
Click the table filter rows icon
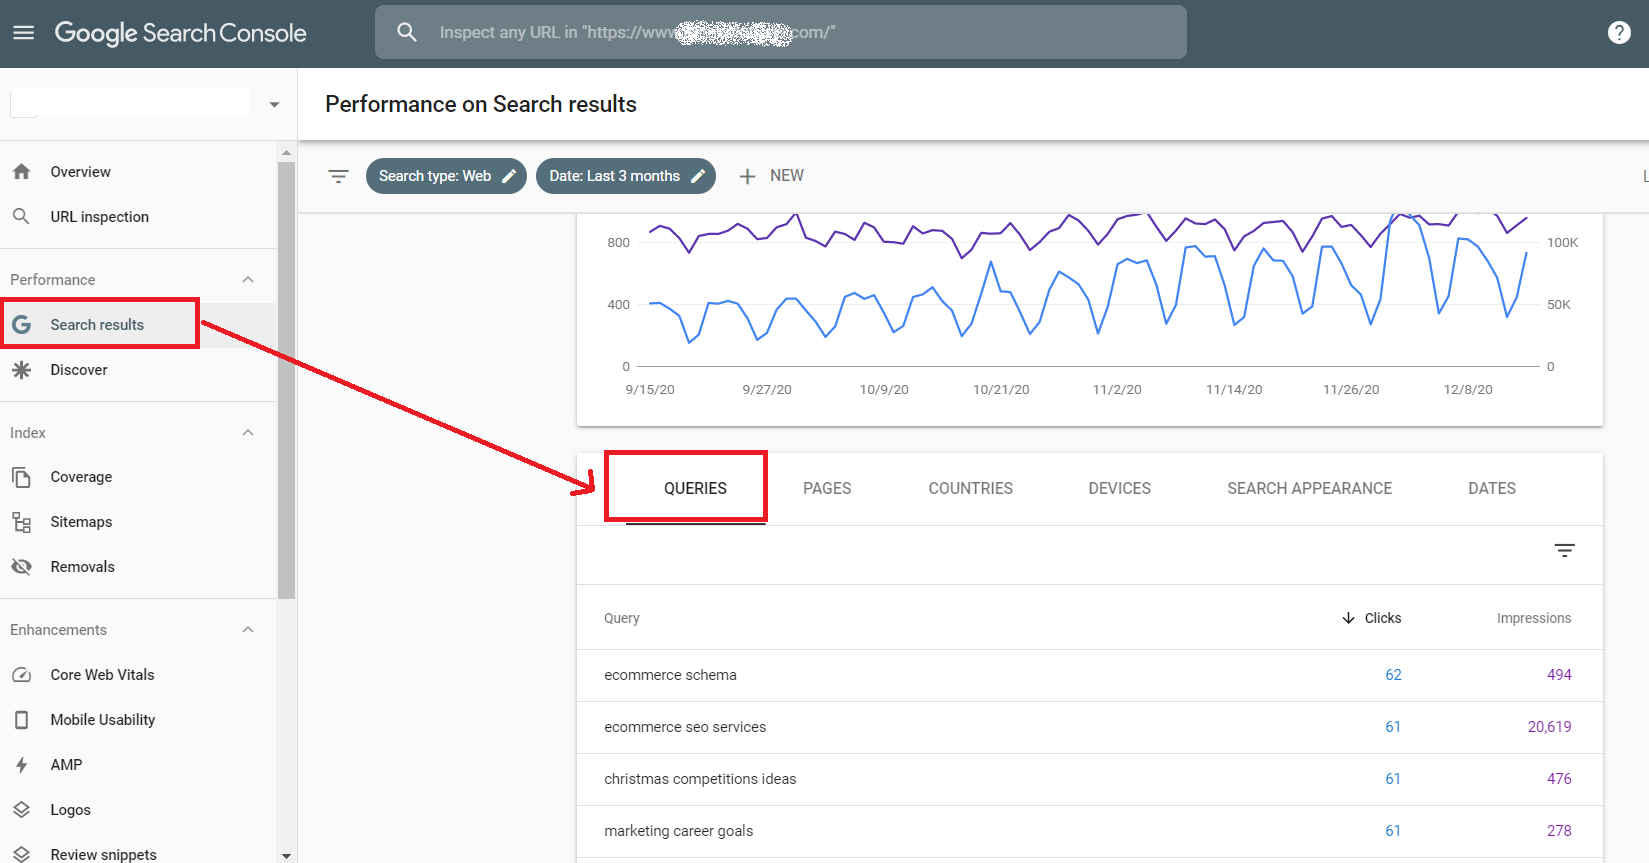click(1565, 551)
